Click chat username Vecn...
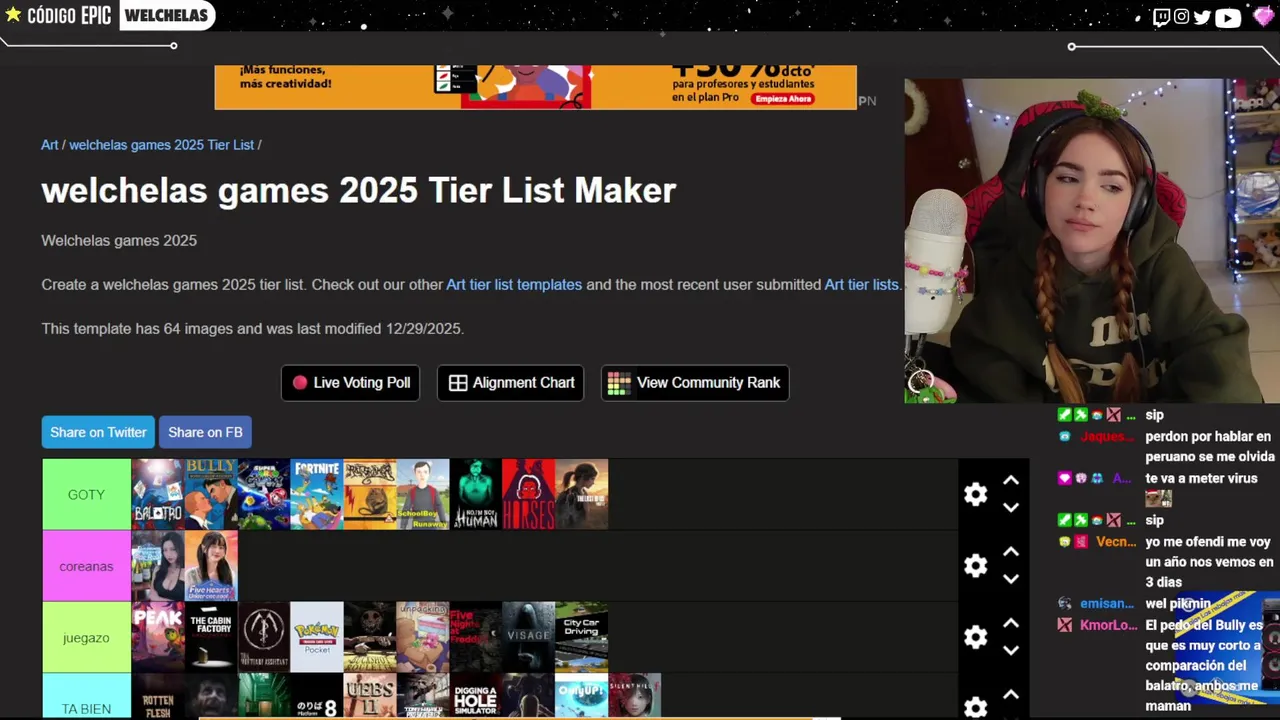Viewport: 1280px width, 720px height. coord(1116,542)
